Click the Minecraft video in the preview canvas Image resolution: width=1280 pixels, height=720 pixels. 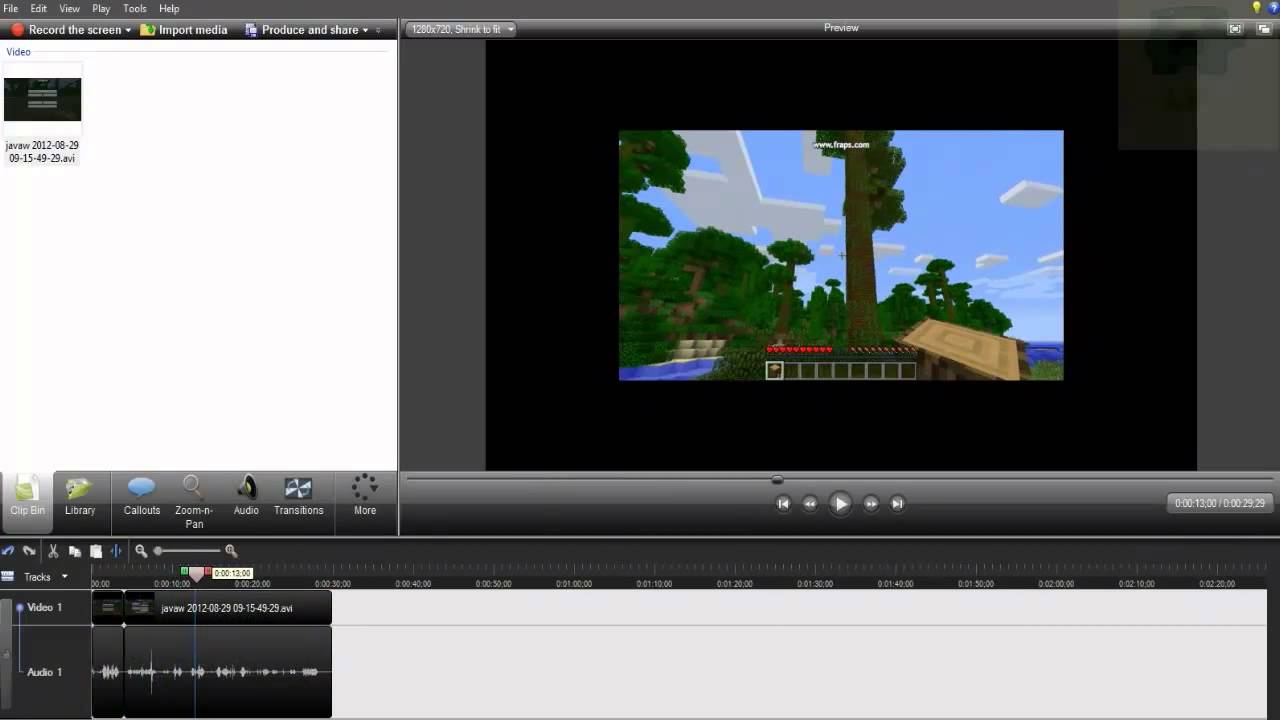click(x=841, y=255)
